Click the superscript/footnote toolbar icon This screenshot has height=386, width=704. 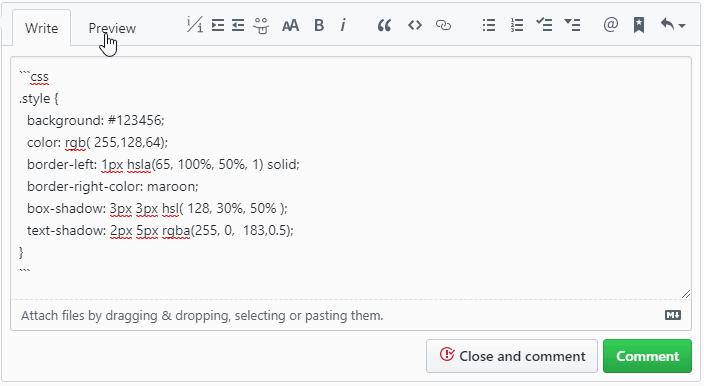tap(194, 25)
